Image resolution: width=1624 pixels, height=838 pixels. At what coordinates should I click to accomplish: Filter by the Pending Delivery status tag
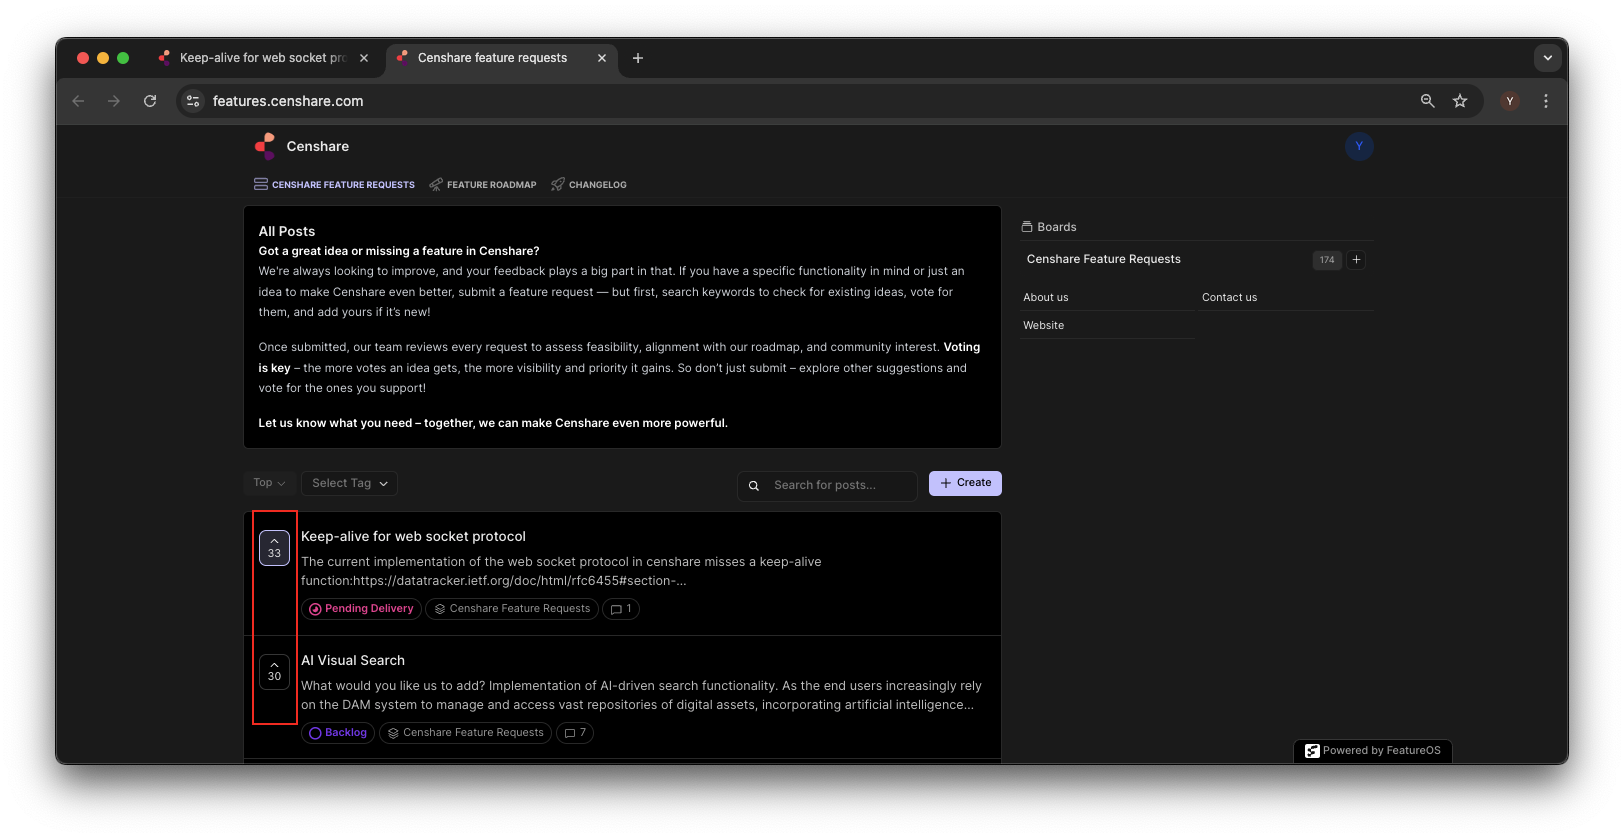click(x=361, y=609)
